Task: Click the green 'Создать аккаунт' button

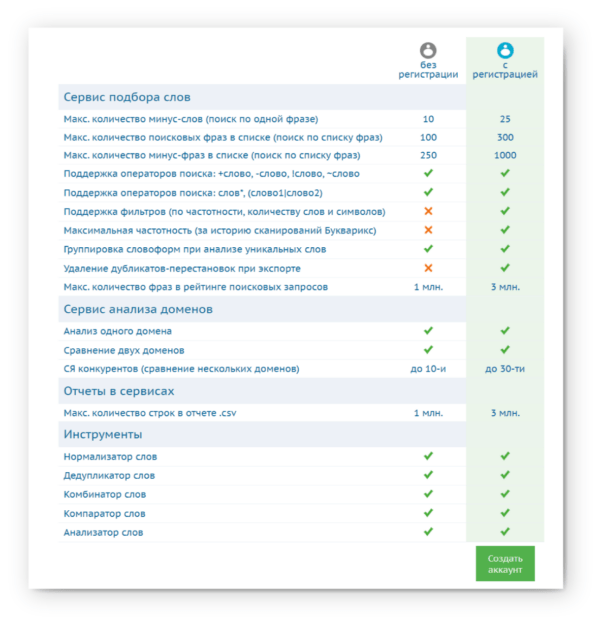Action: point(505,564)
